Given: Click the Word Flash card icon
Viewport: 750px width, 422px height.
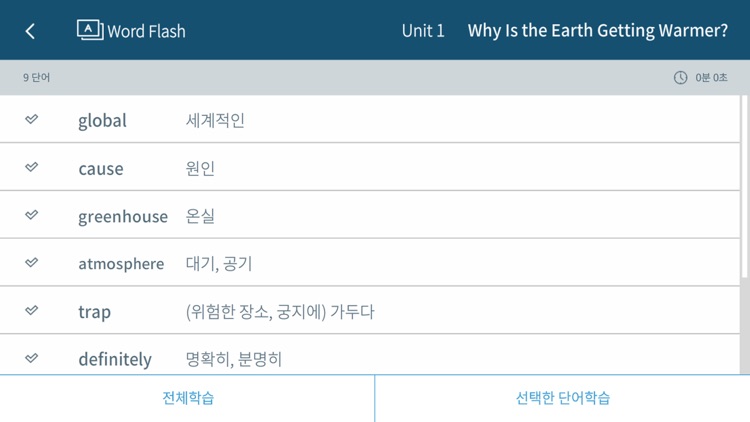Looking at the screenshot, I should (x=90, y=30).
